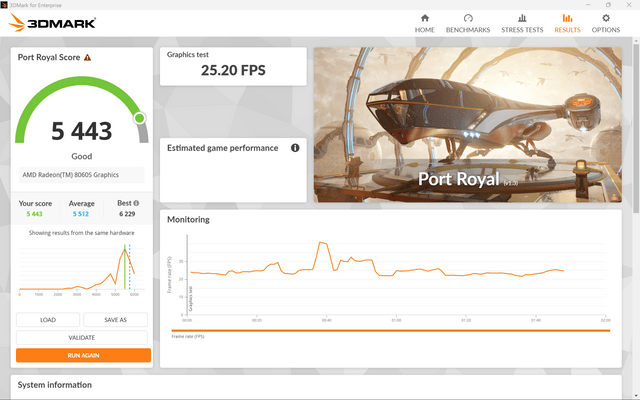
Task: Click the LOAD button
Action: click(48, 320)
